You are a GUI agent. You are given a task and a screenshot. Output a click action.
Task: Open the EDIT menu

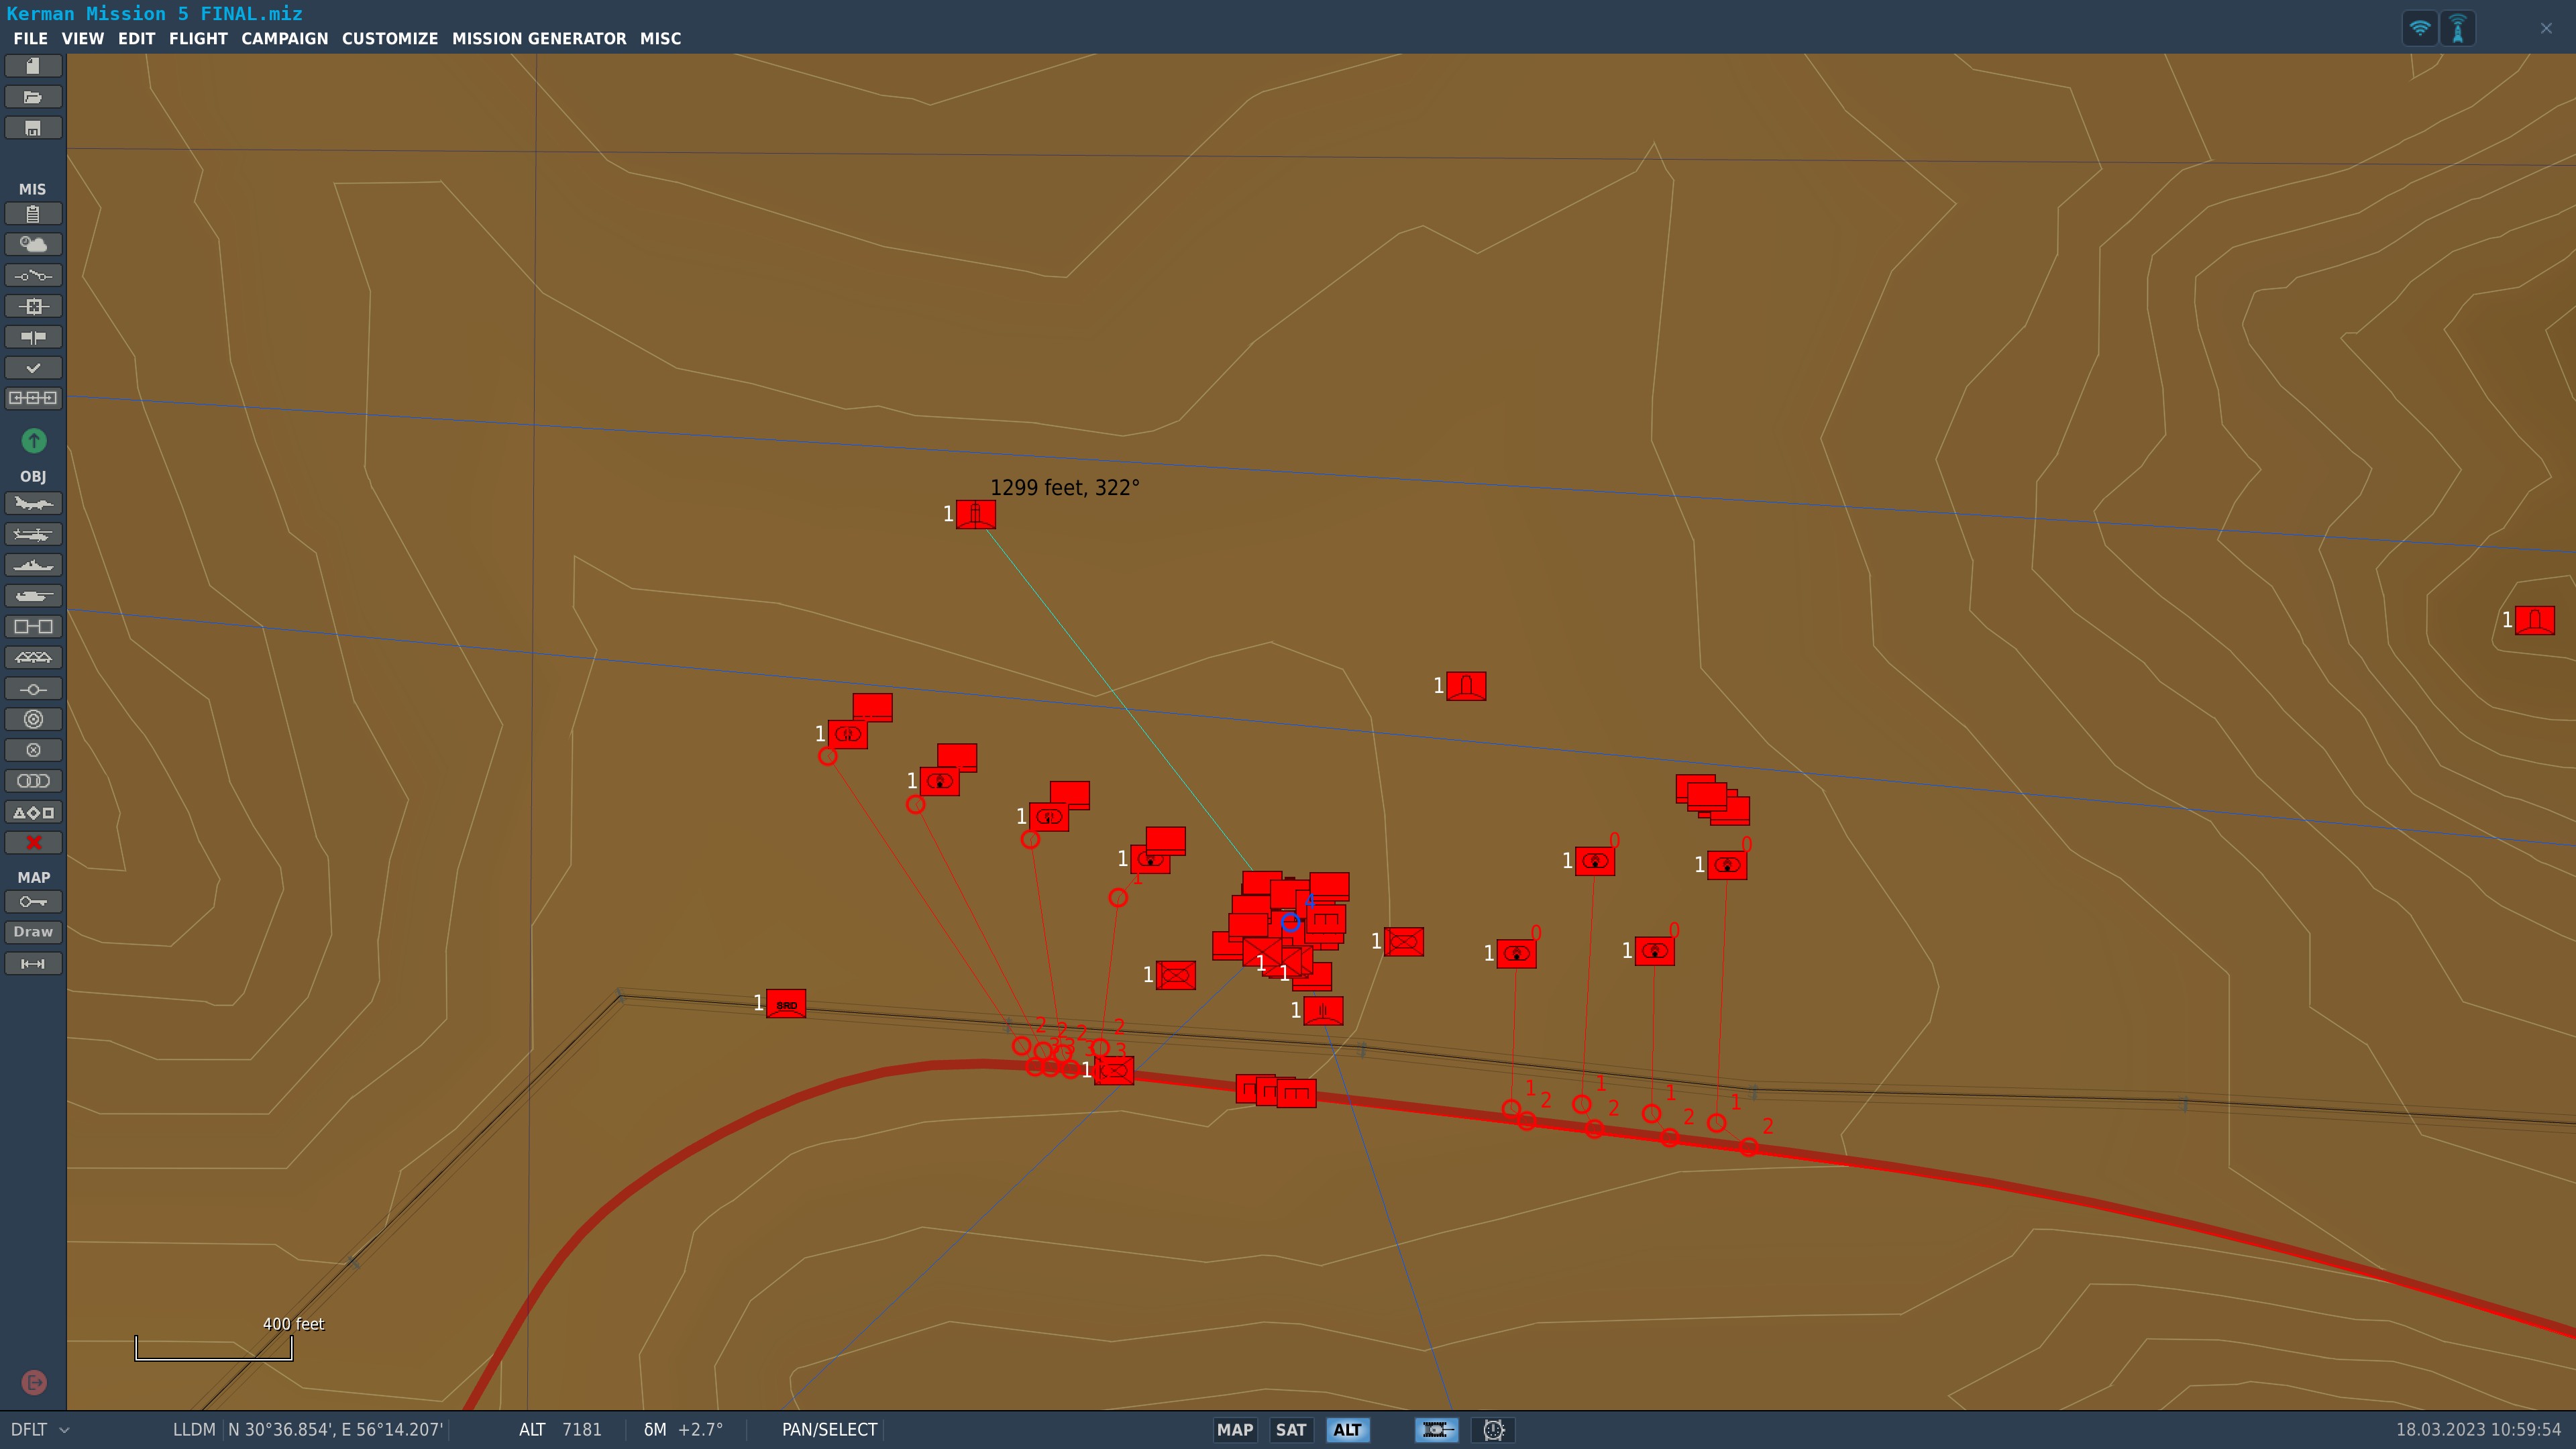[136, 38]
